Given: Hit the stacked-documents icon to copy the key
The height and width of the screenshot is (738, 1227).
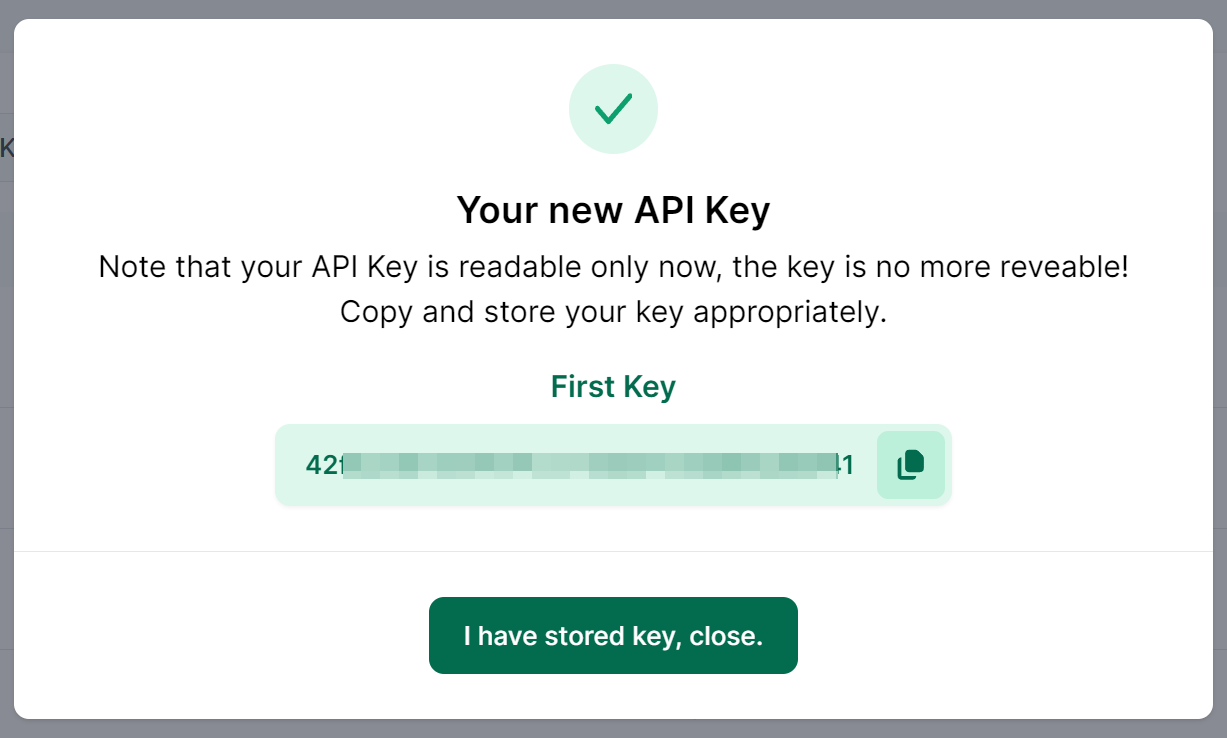Looking at the screenshot, I should (910, 464).
